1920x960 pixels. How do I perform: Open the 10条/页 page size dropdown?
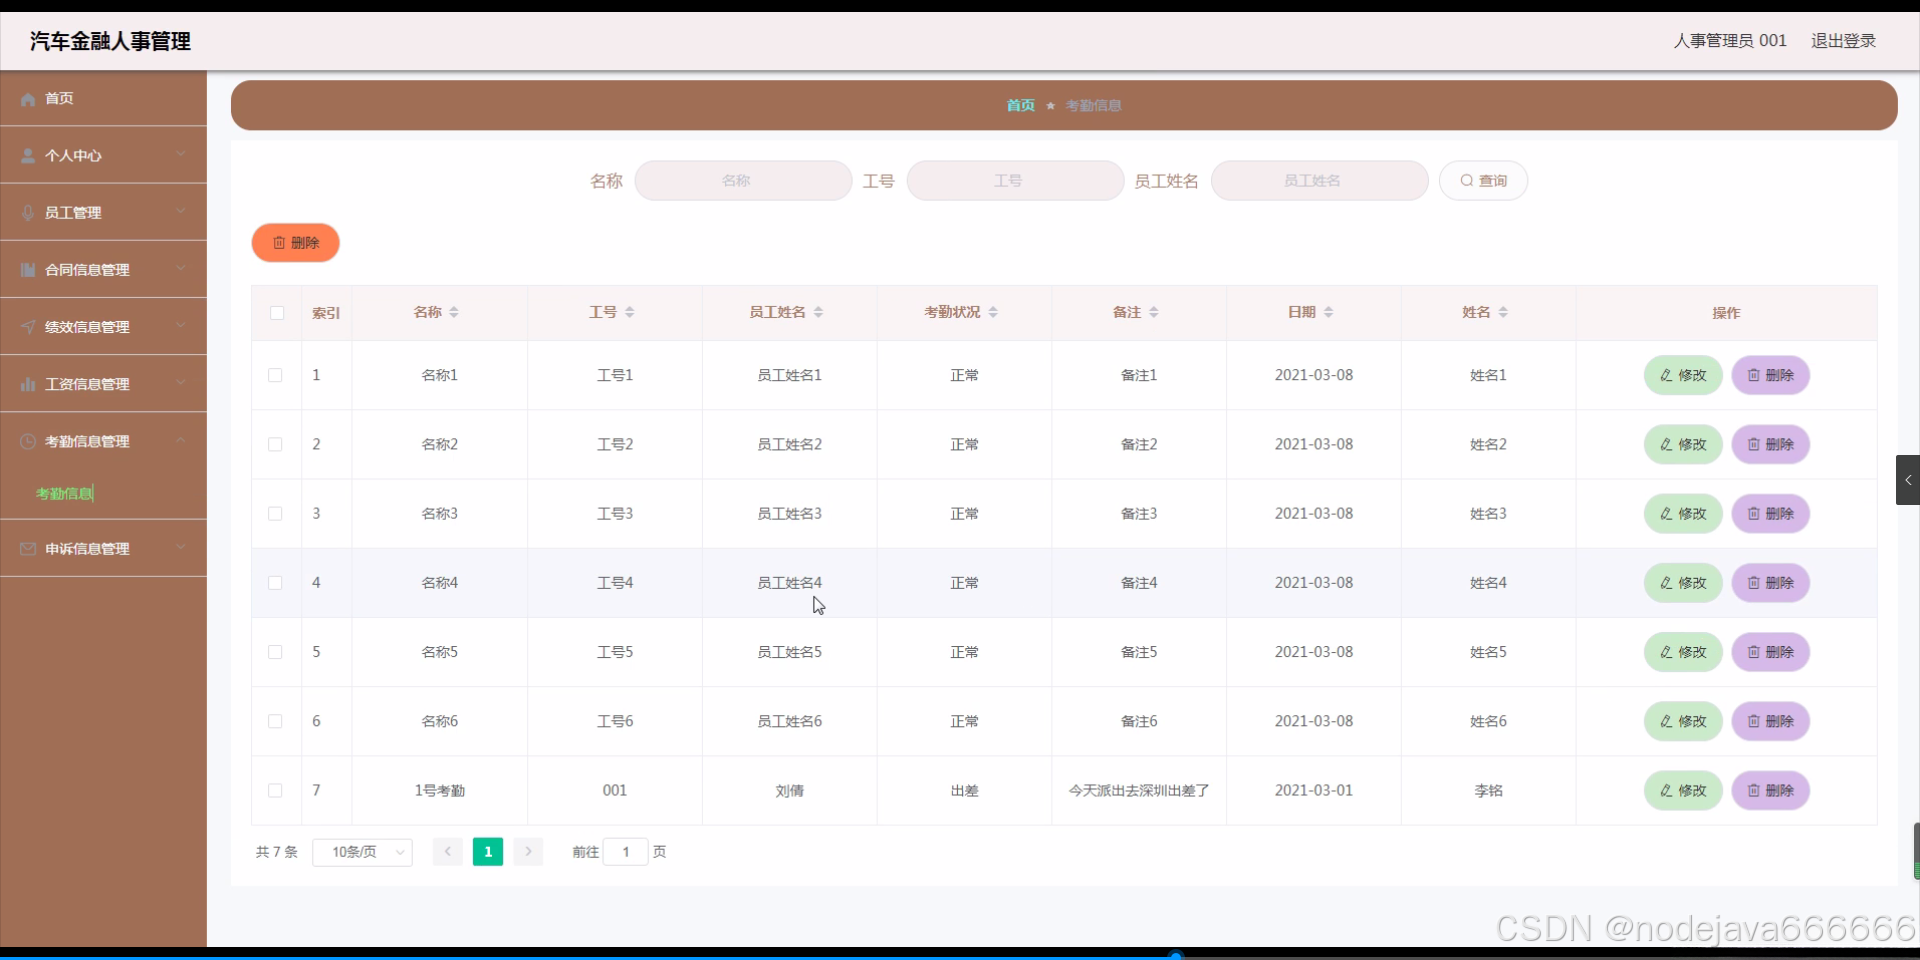tap(362, 852)
